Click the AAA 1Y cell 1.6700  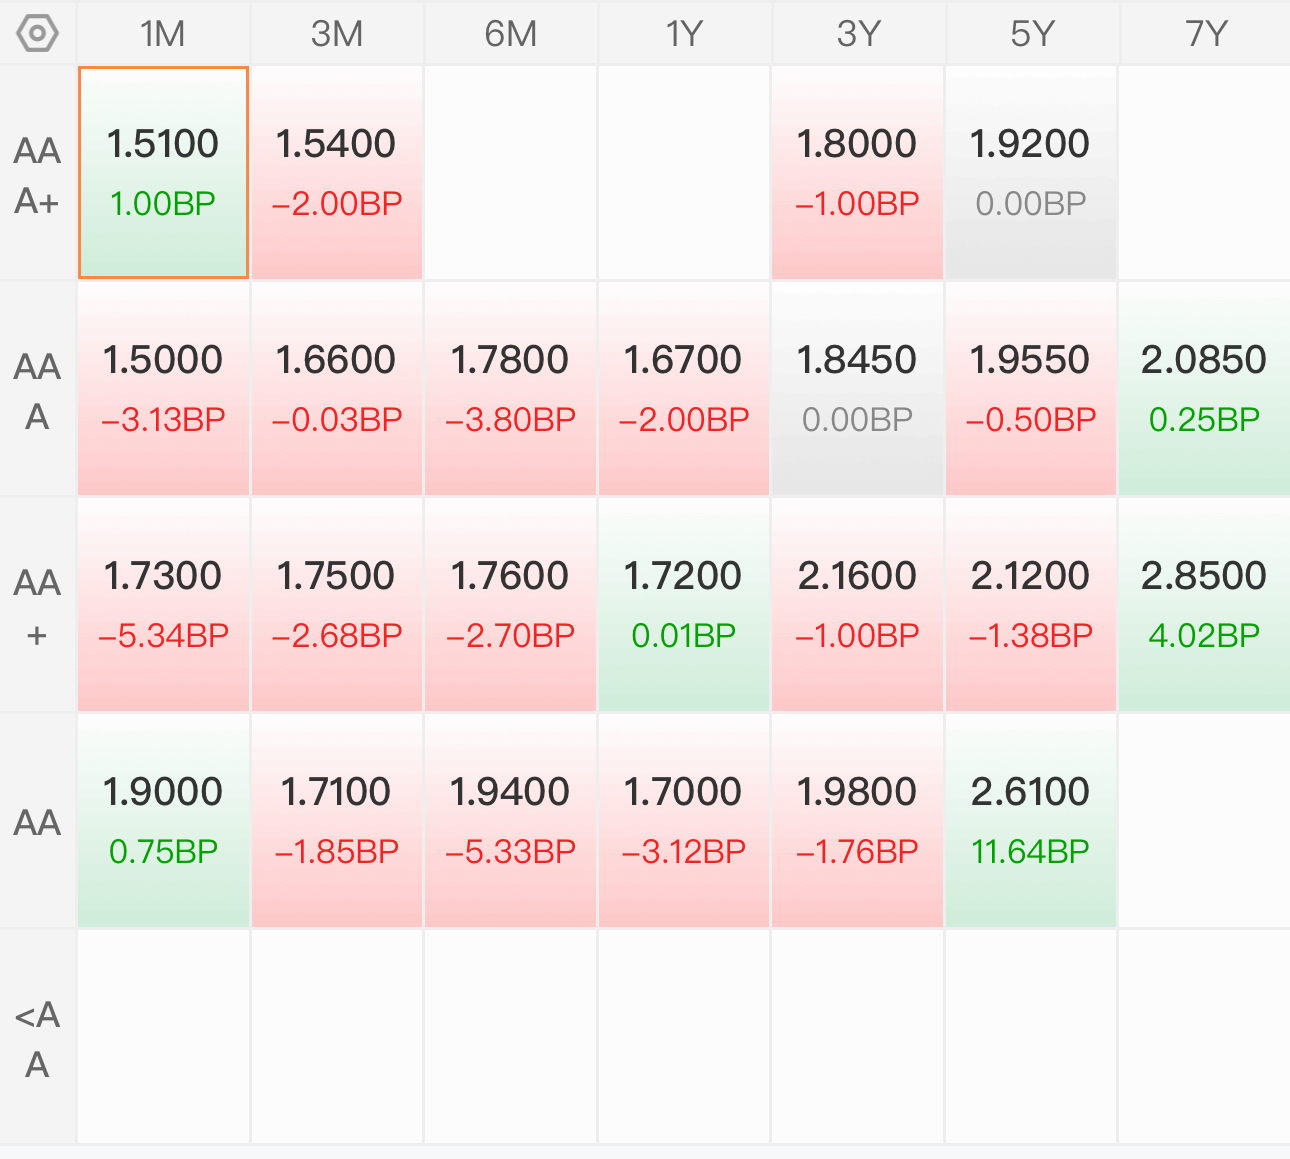coord(684,389)
